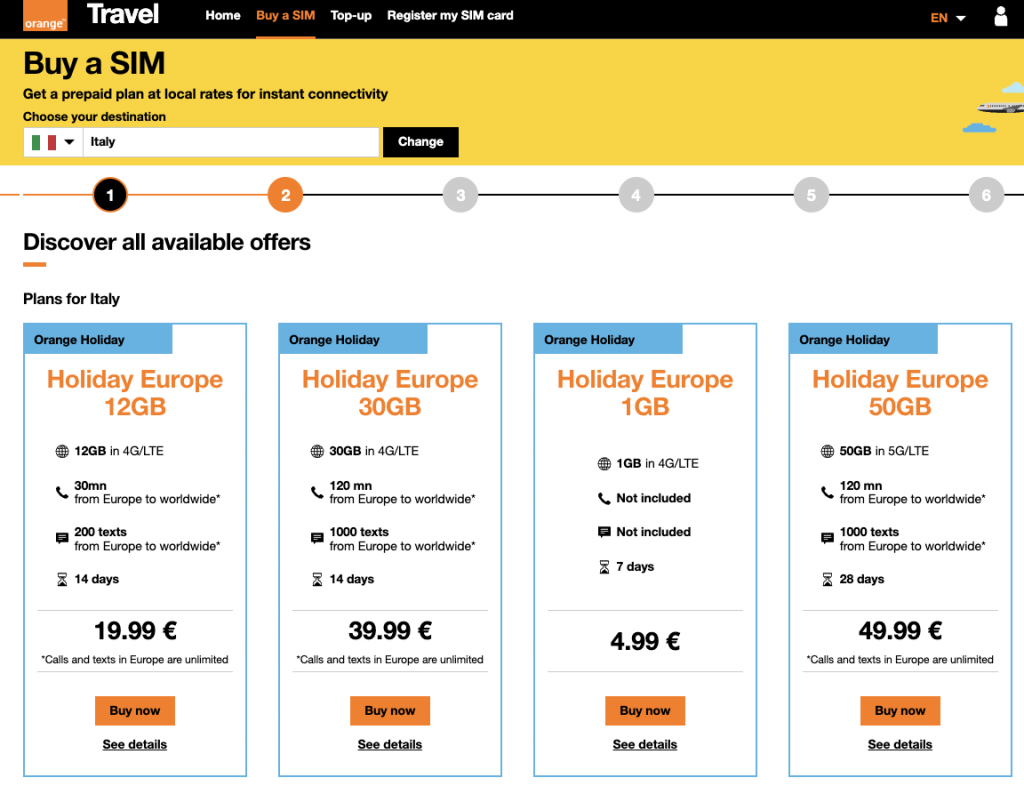Click the hourglass icon in 1GB plan

click(x=604, y=567)
